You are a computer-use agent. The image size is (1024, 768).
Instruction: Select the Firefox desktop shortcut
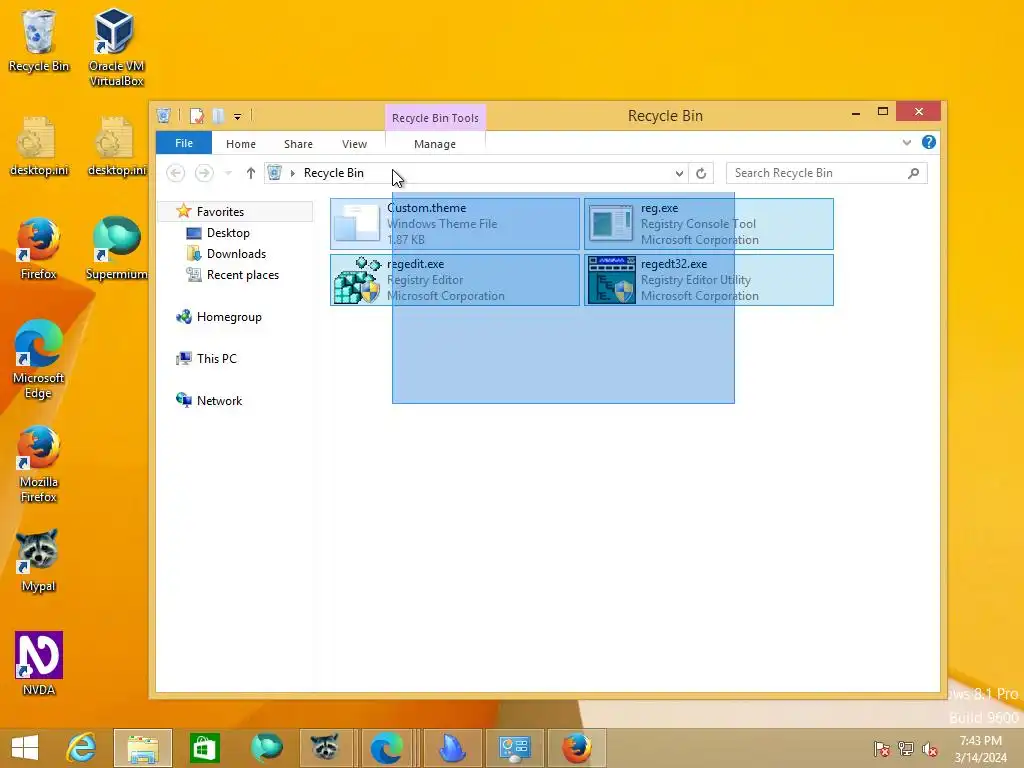pyautogui.click(x=39, y=248)
